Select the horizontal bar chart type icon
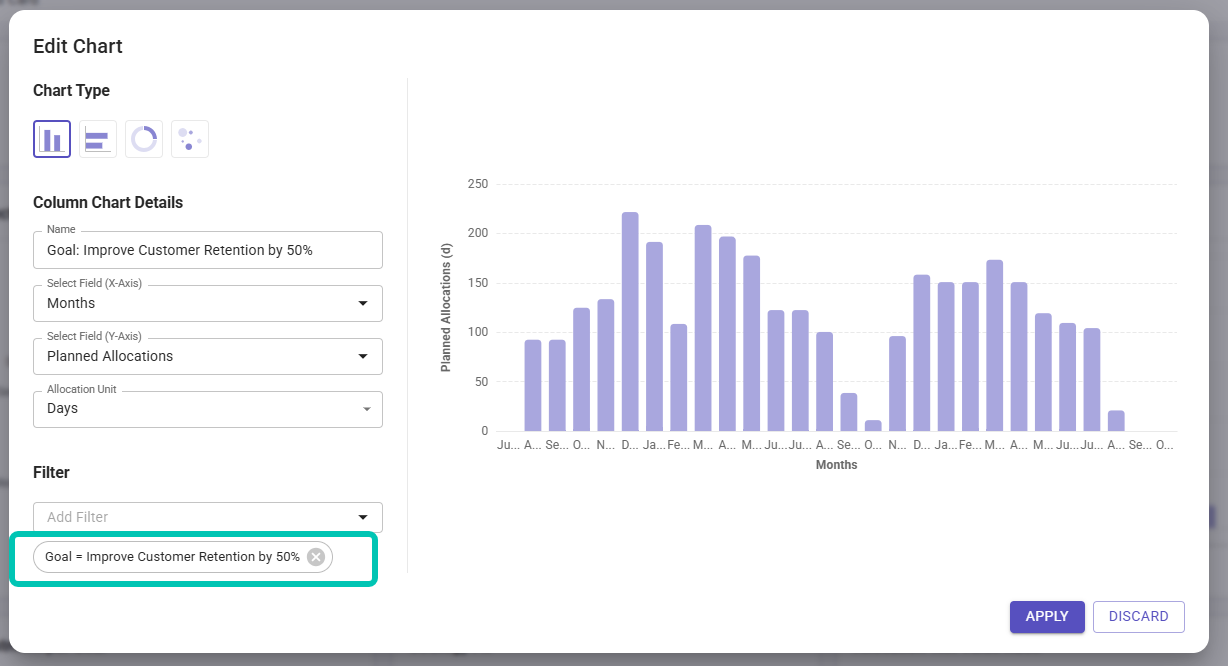 pyautogui.click(x=98, y=139)
